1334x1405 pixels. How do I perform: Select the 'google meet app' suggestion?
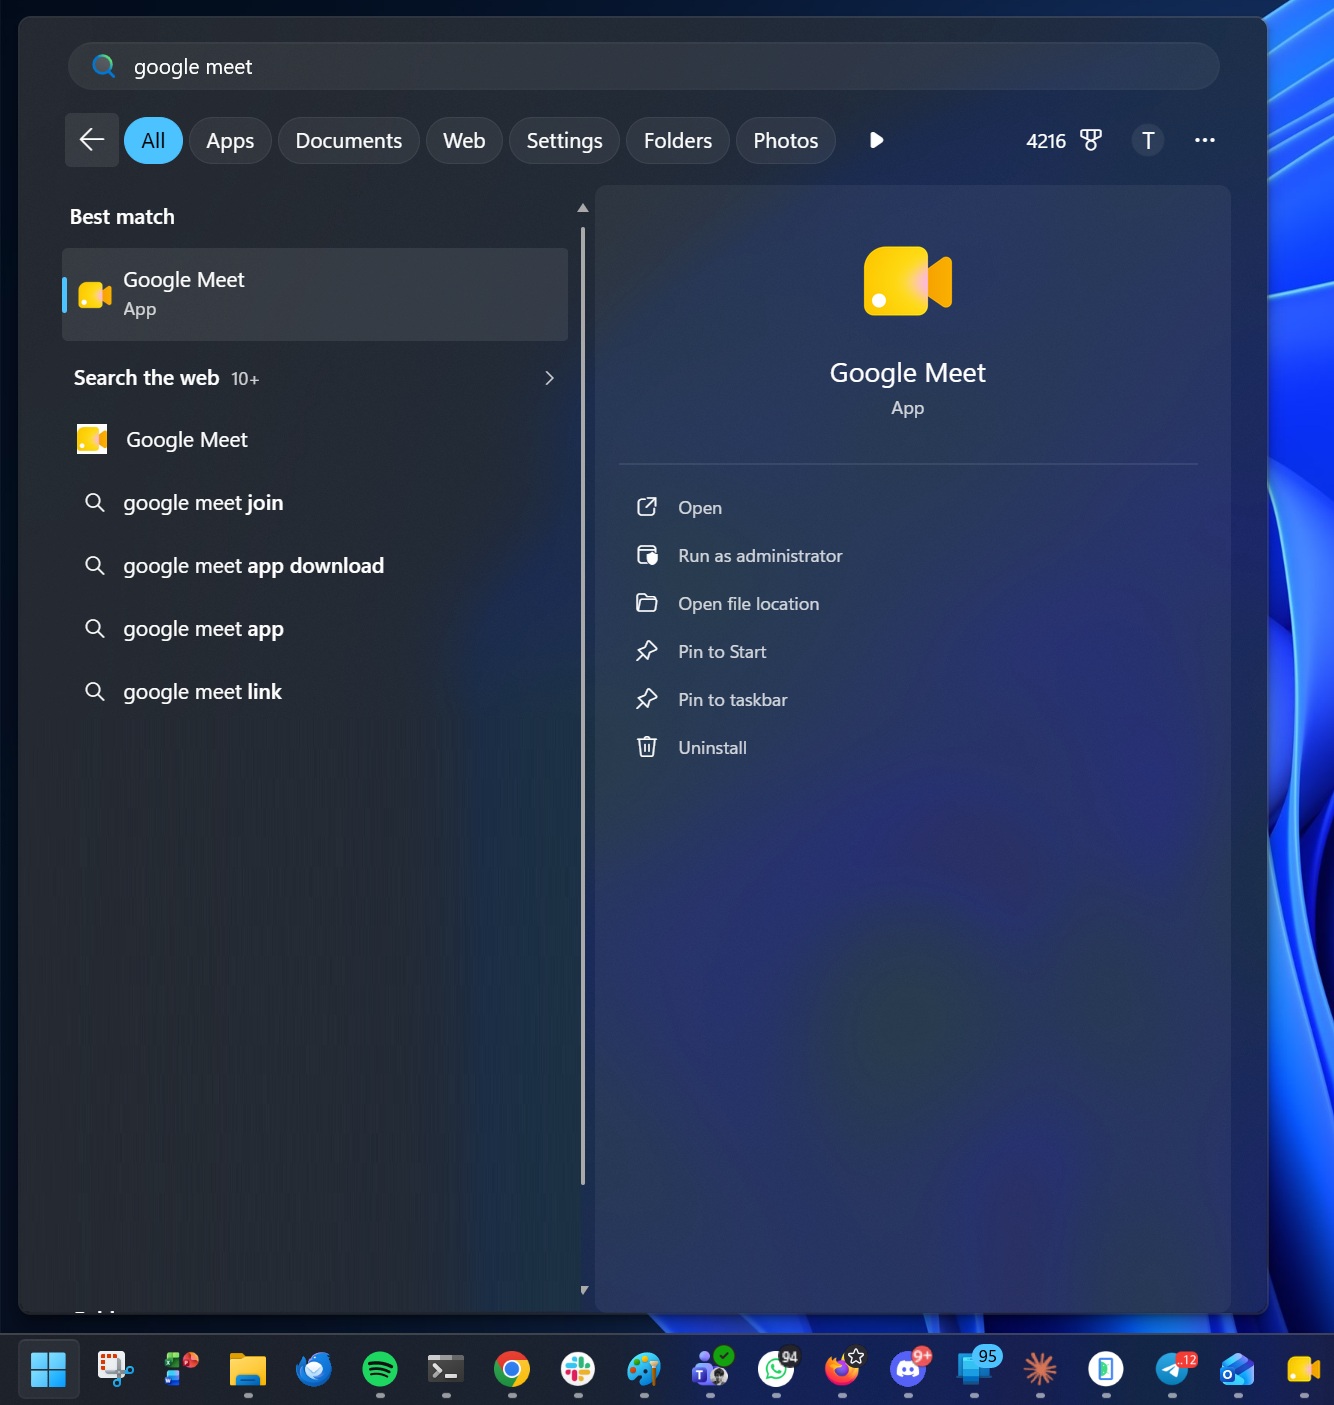click(x=315, y=628)
